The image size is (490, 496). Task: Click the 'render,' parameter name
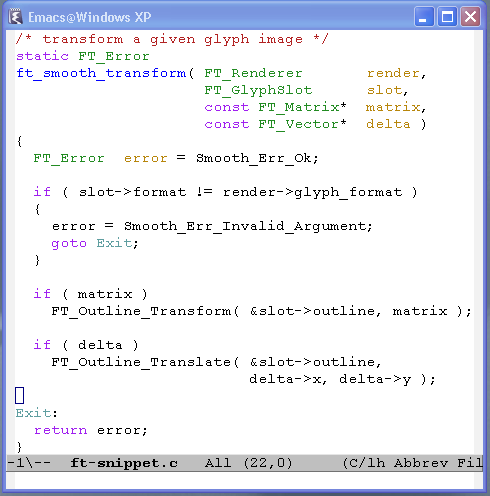point(396,73)
